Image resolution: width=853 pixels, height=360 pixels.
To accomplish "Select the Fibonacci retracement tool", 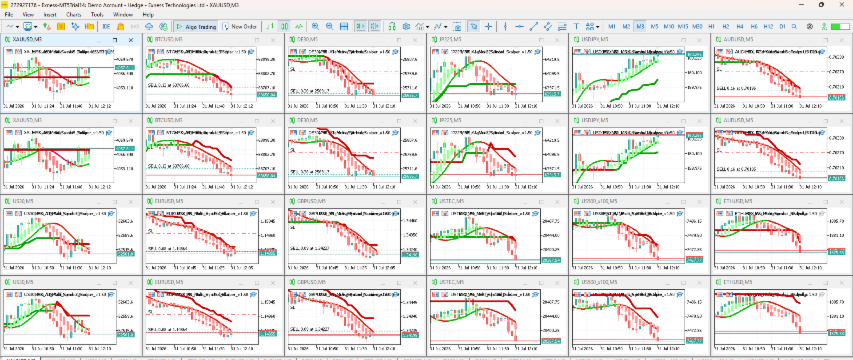I will [x=562, y=26].
